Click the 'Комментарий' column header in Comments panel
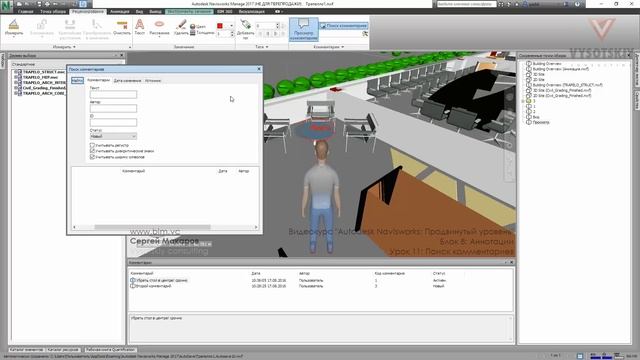 (142, 273)
